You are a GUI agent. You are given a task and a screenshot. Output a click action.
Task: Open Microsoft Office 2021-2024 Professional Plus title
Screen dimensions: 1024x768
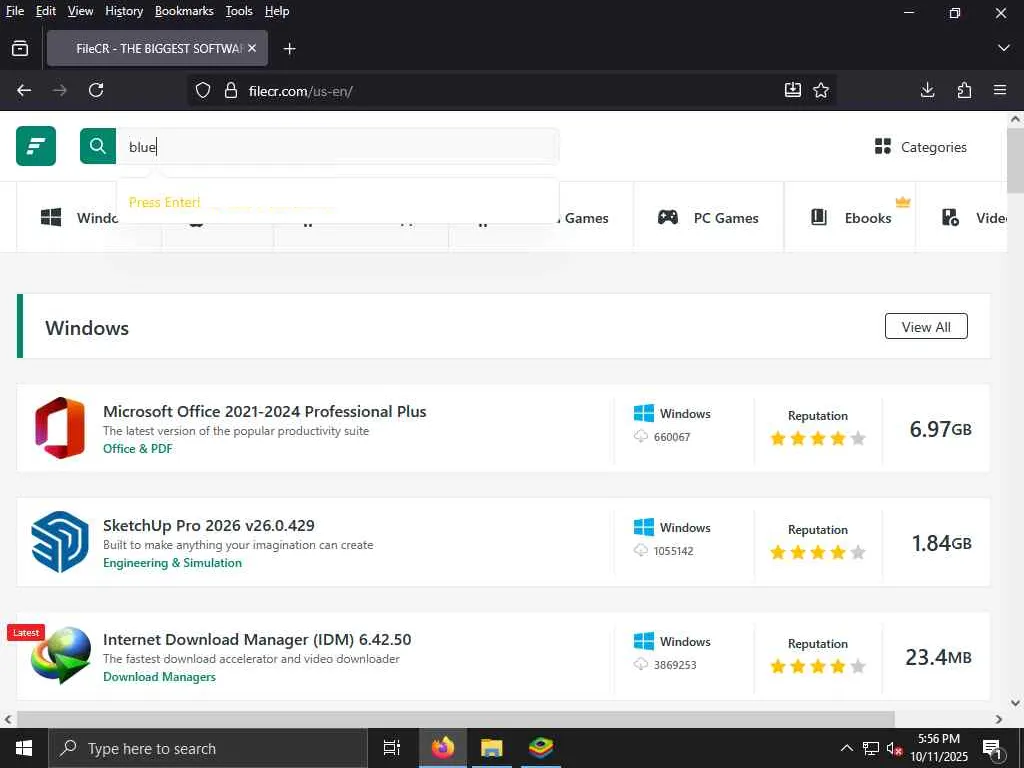(264, 411)
